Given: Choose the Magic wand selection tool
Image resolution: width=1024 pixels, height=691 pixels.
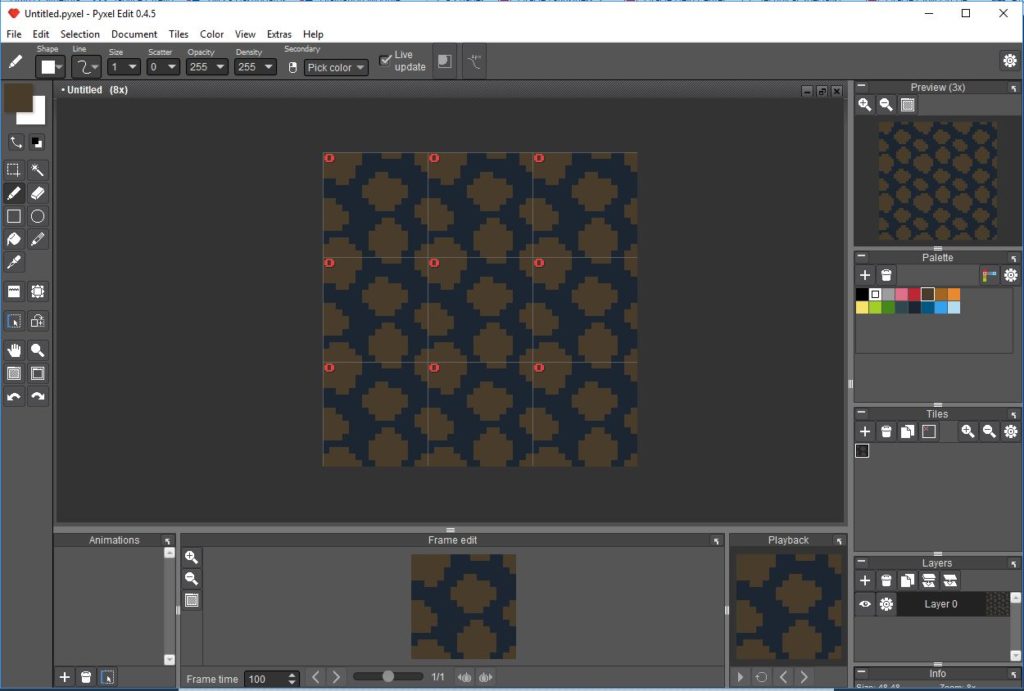Looking at the screenshot, I should pos(37,170).
